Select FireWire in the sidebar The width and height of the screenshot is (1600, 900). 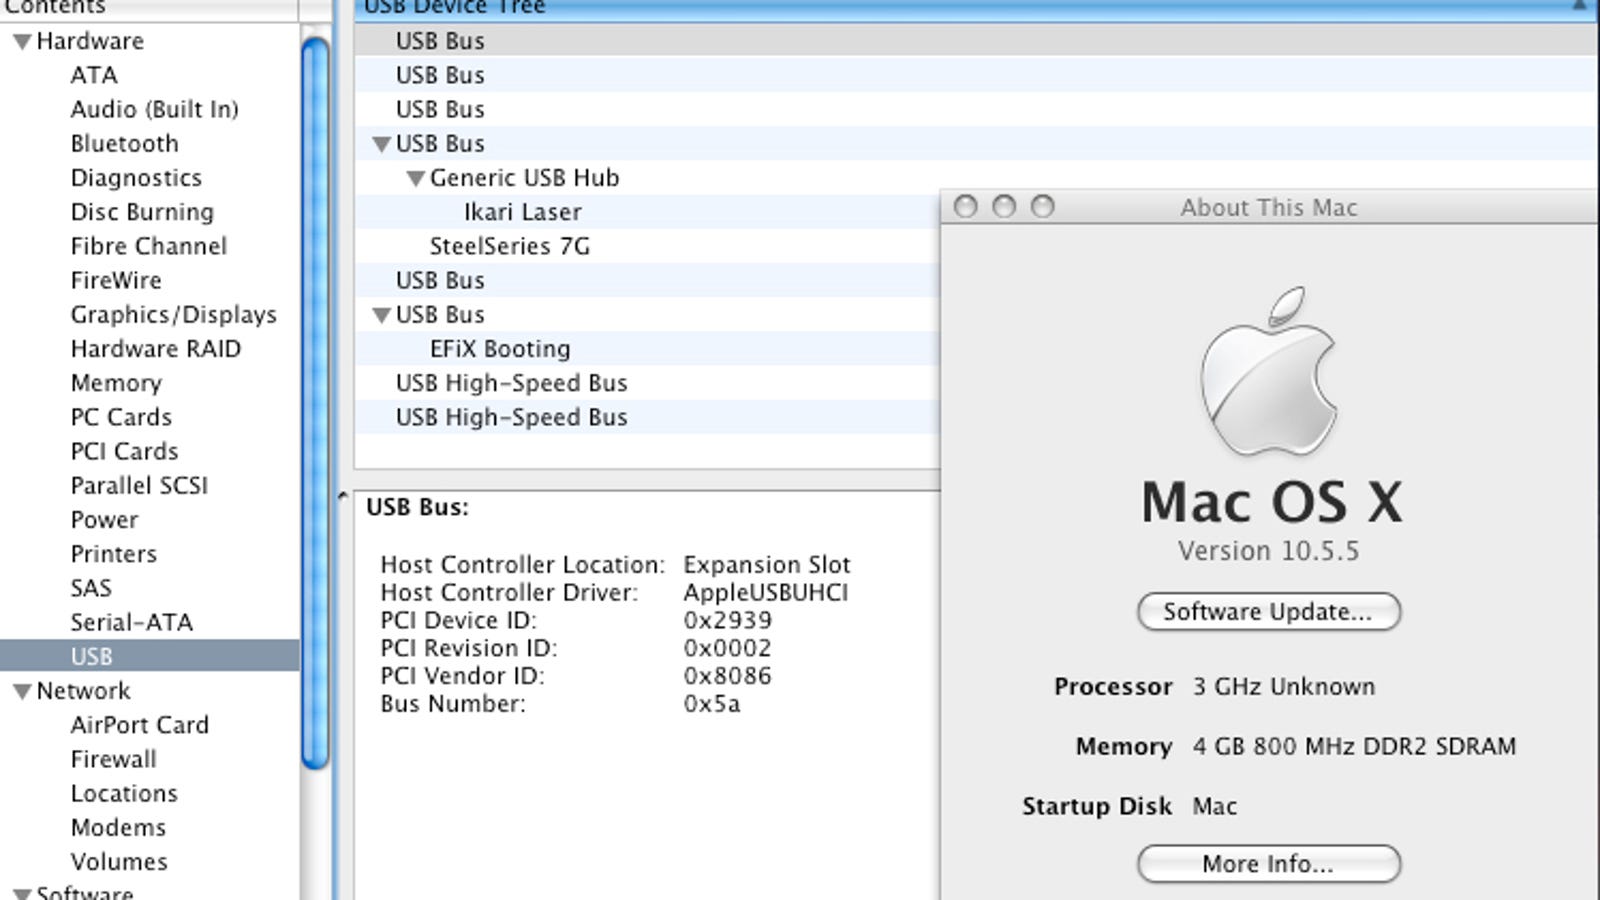click(x=116, y=280)
